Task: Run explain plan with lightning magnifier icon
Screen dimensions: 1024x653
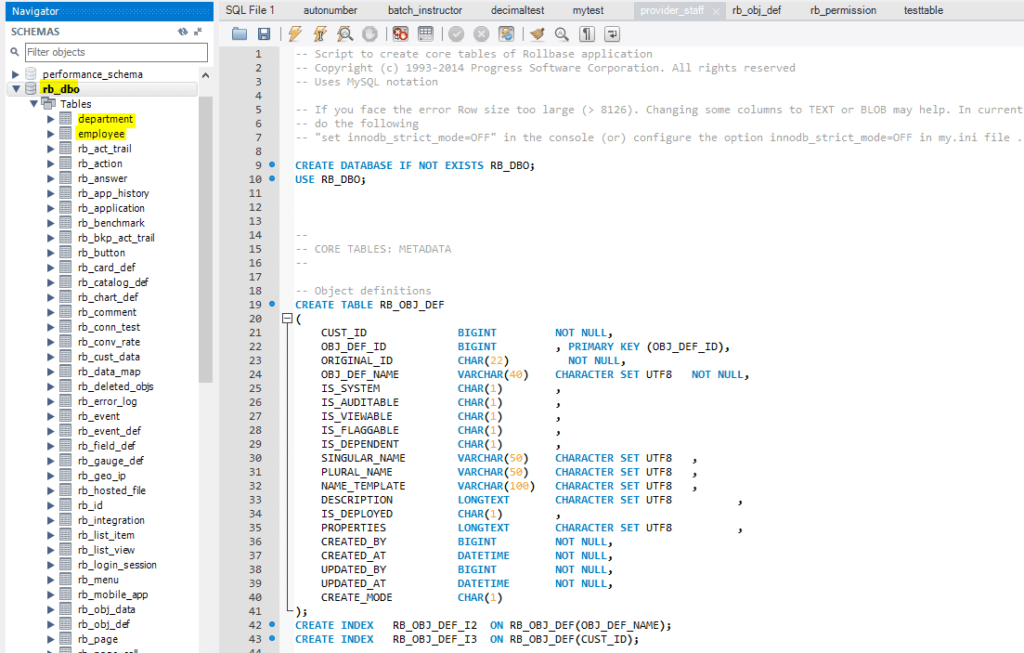Action: click(x=345, y=34)
